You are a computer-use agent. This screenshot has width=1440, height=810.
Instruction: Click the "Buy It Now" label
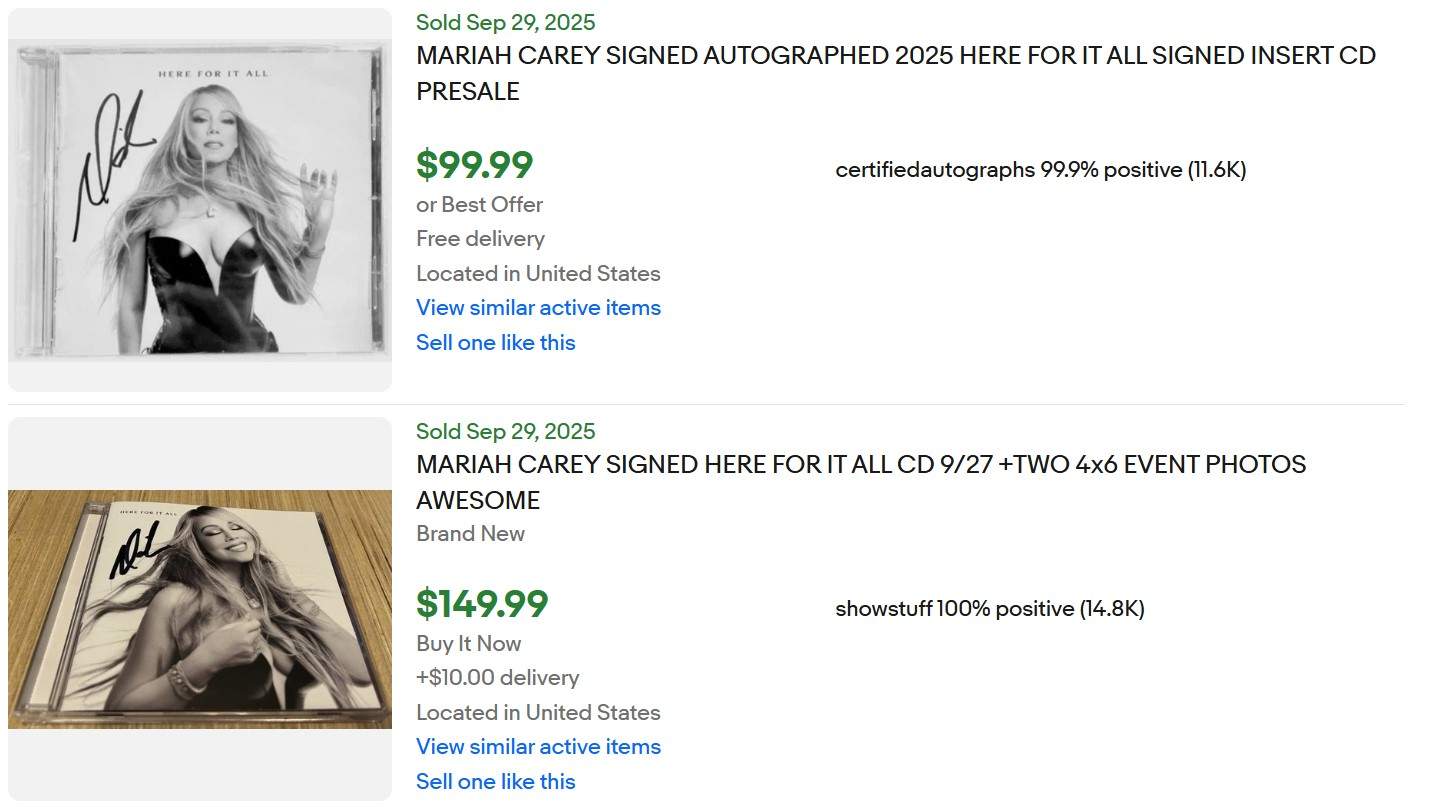click(x=468, y=644)
